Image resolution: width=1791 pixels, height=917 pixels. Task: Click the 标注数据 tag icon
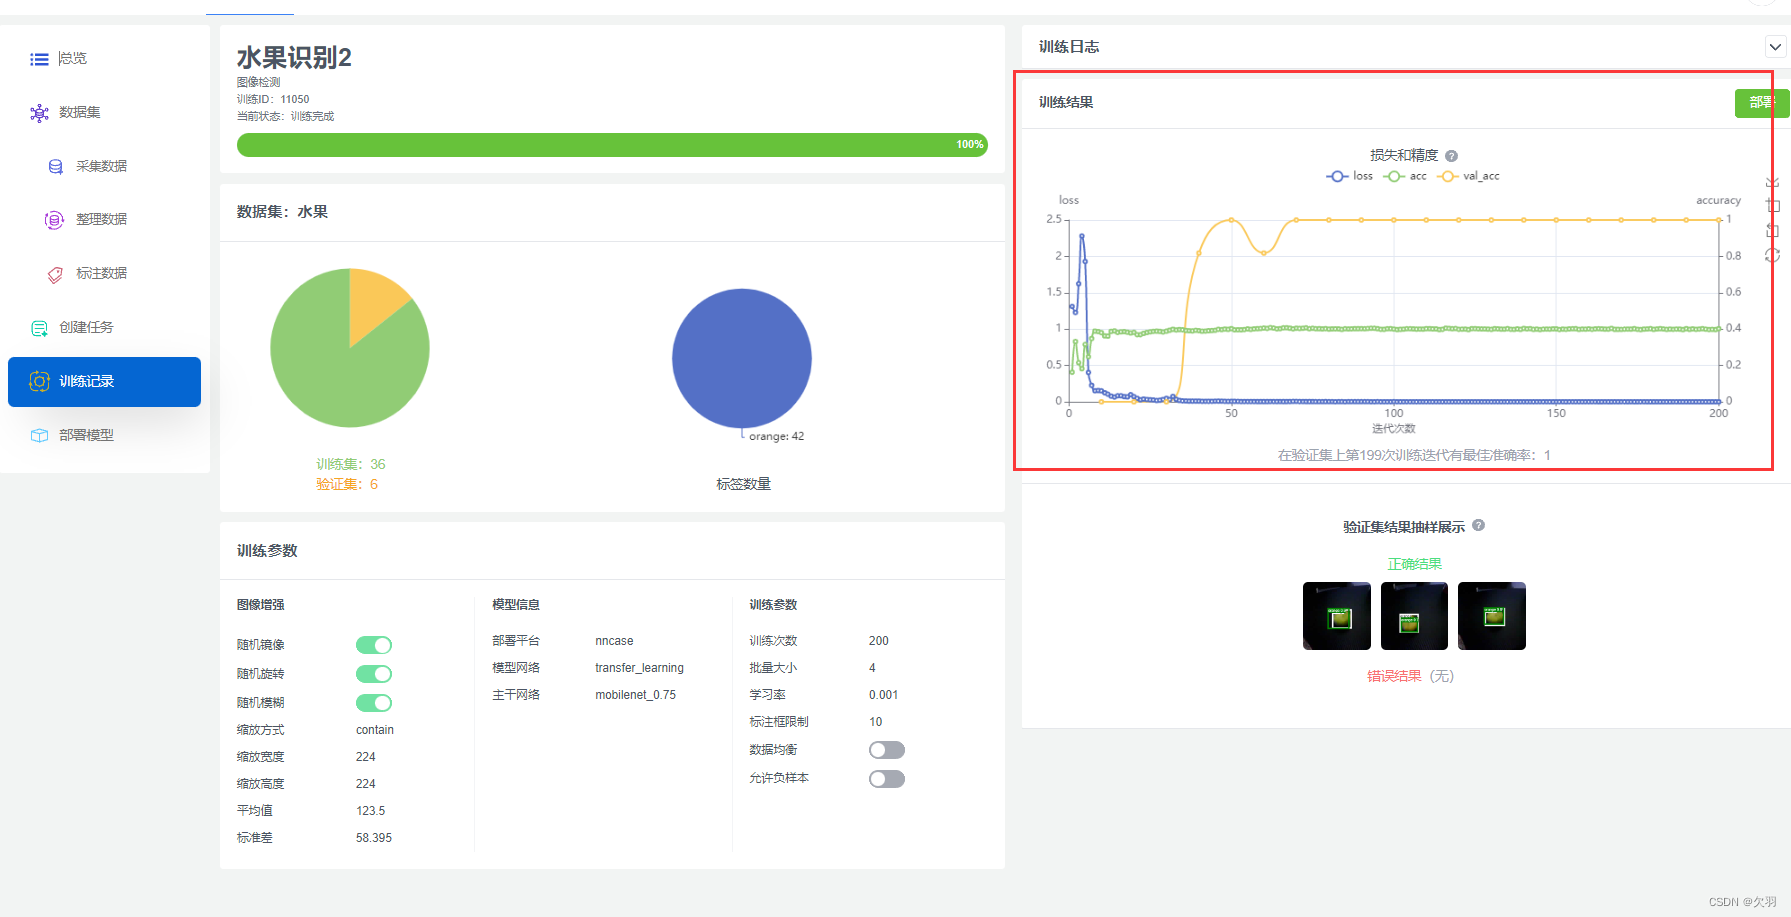pyautogui.click(x=56, y=274)
